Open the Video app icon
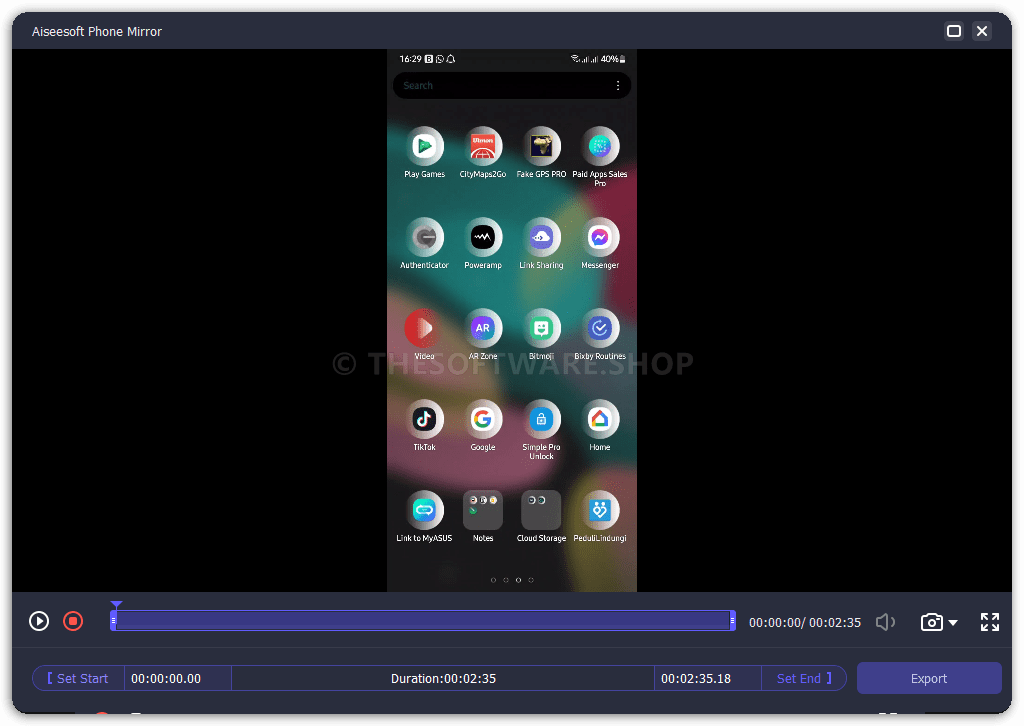Screen dimensions: 1024x726 click(424, 328)
